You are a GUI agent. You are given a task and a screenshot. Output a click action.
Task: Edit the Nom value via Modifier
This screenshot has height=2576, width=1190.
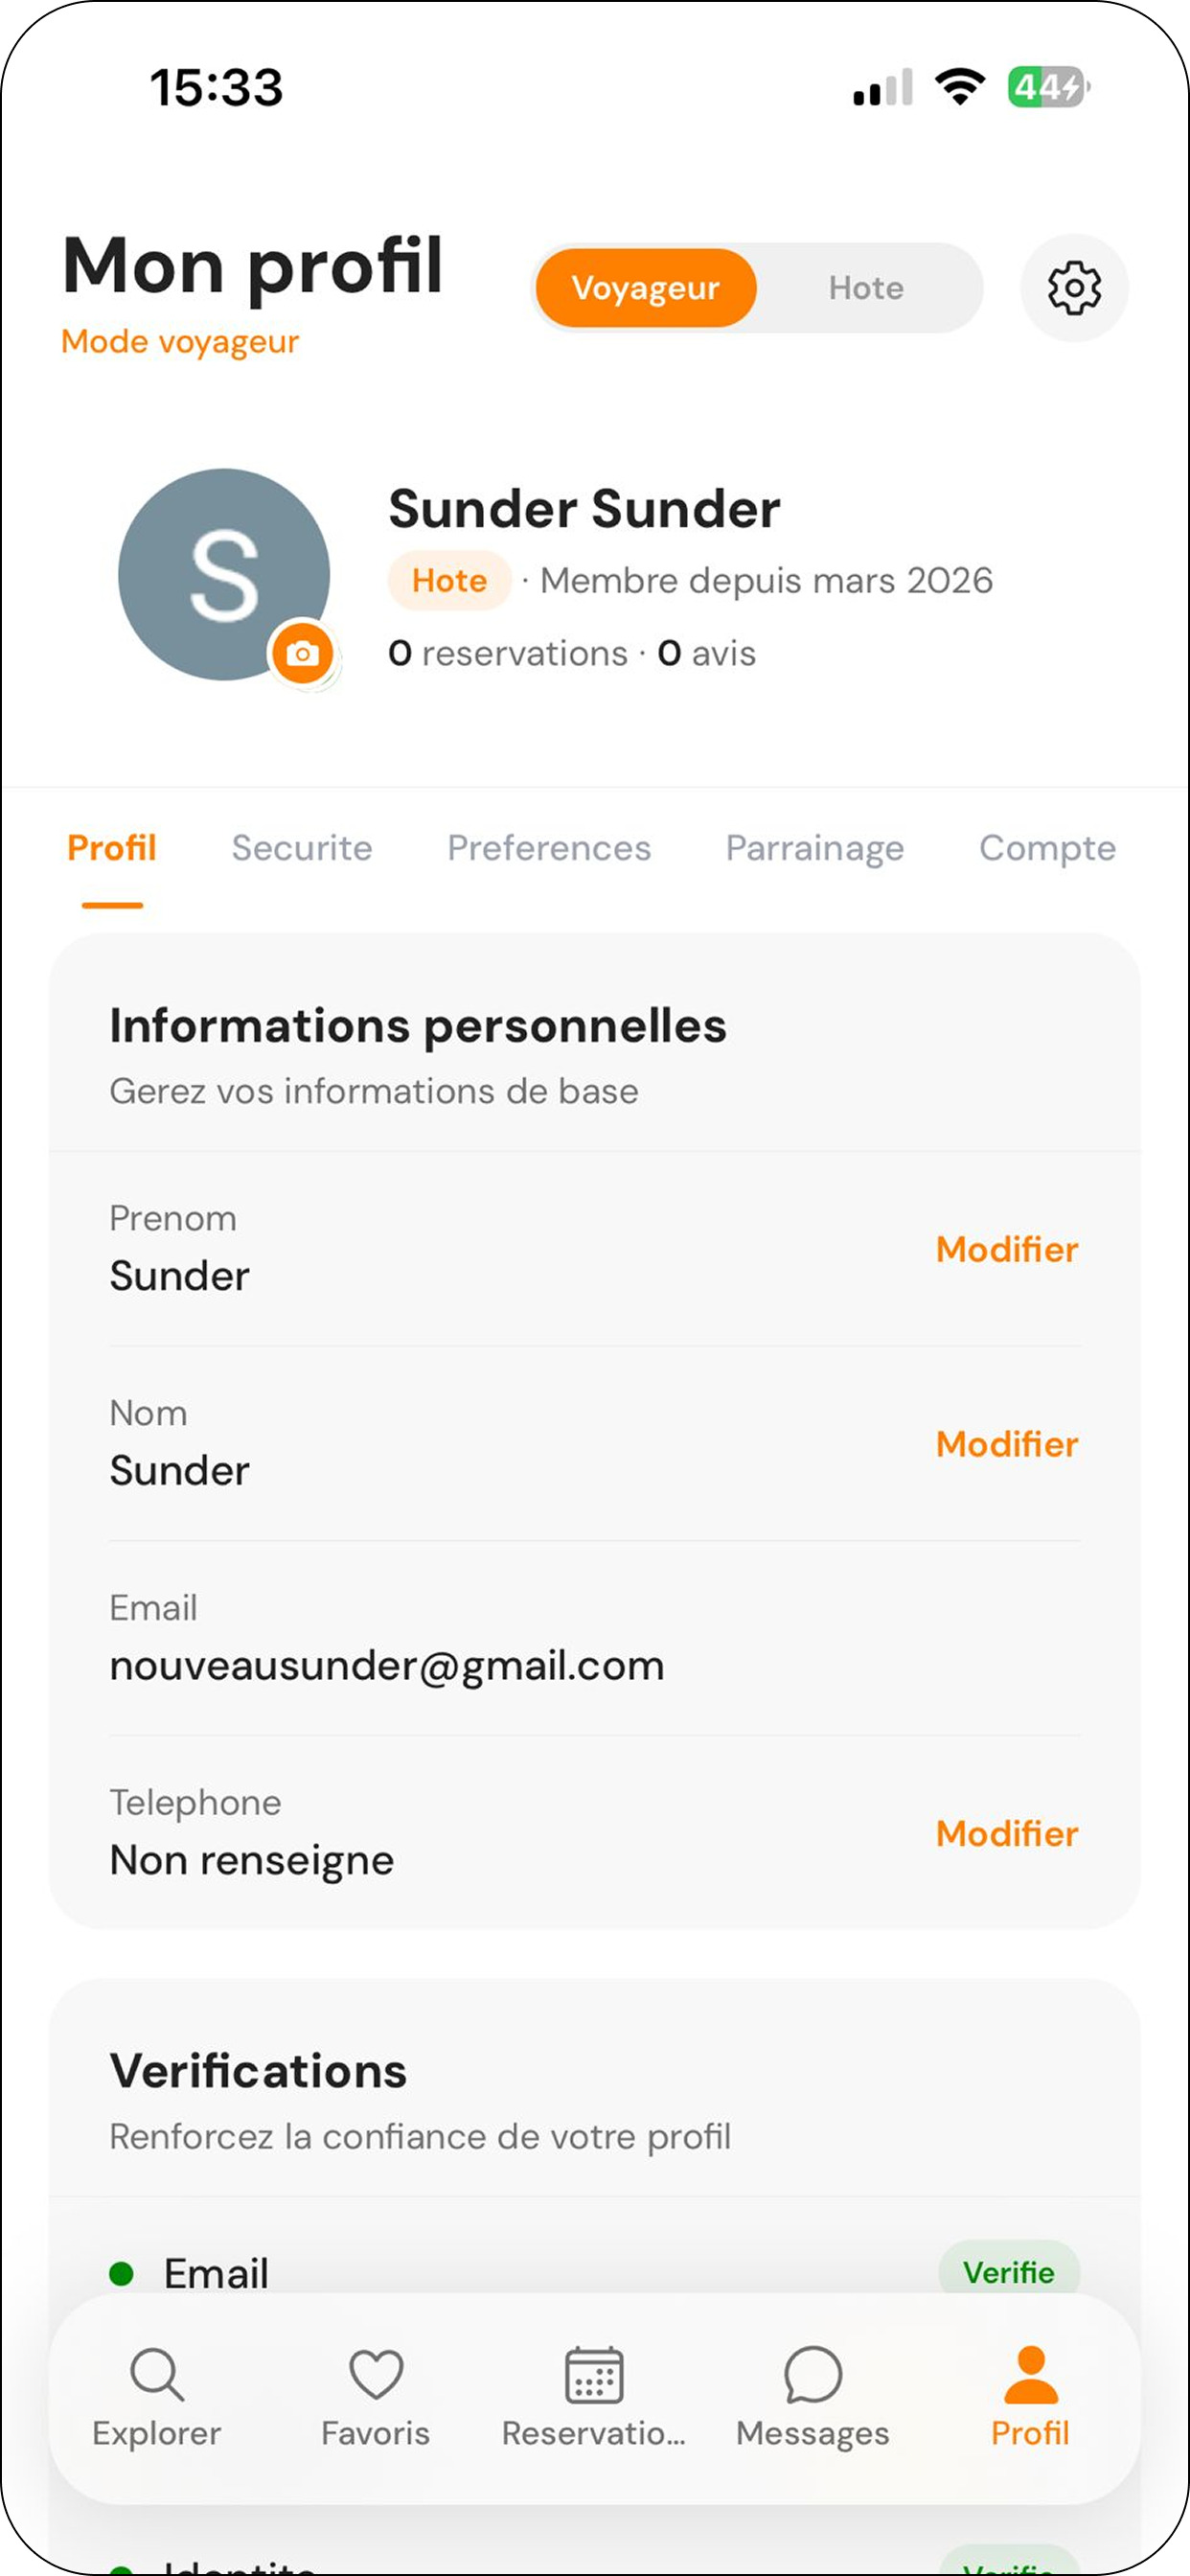(1007, 1444)
